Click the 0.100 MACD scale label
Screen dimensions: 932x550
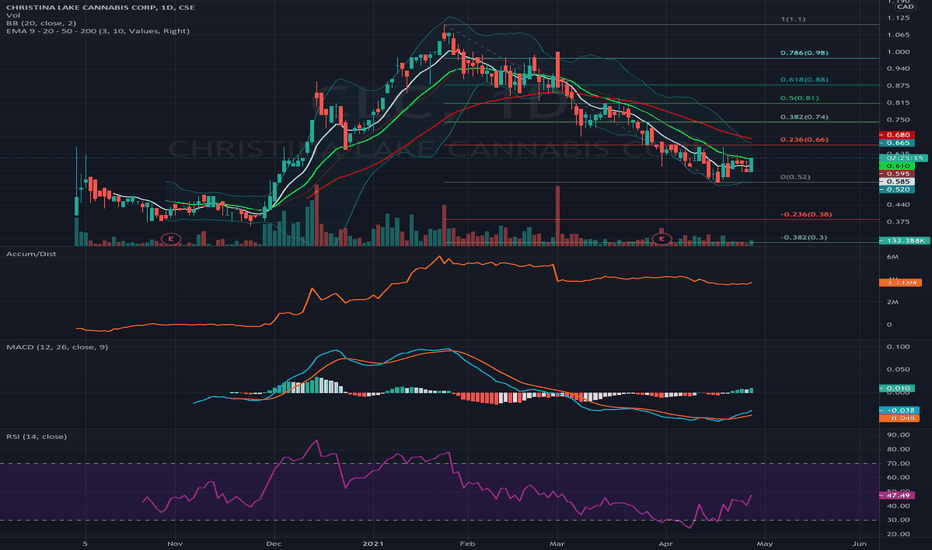[898, 347]
